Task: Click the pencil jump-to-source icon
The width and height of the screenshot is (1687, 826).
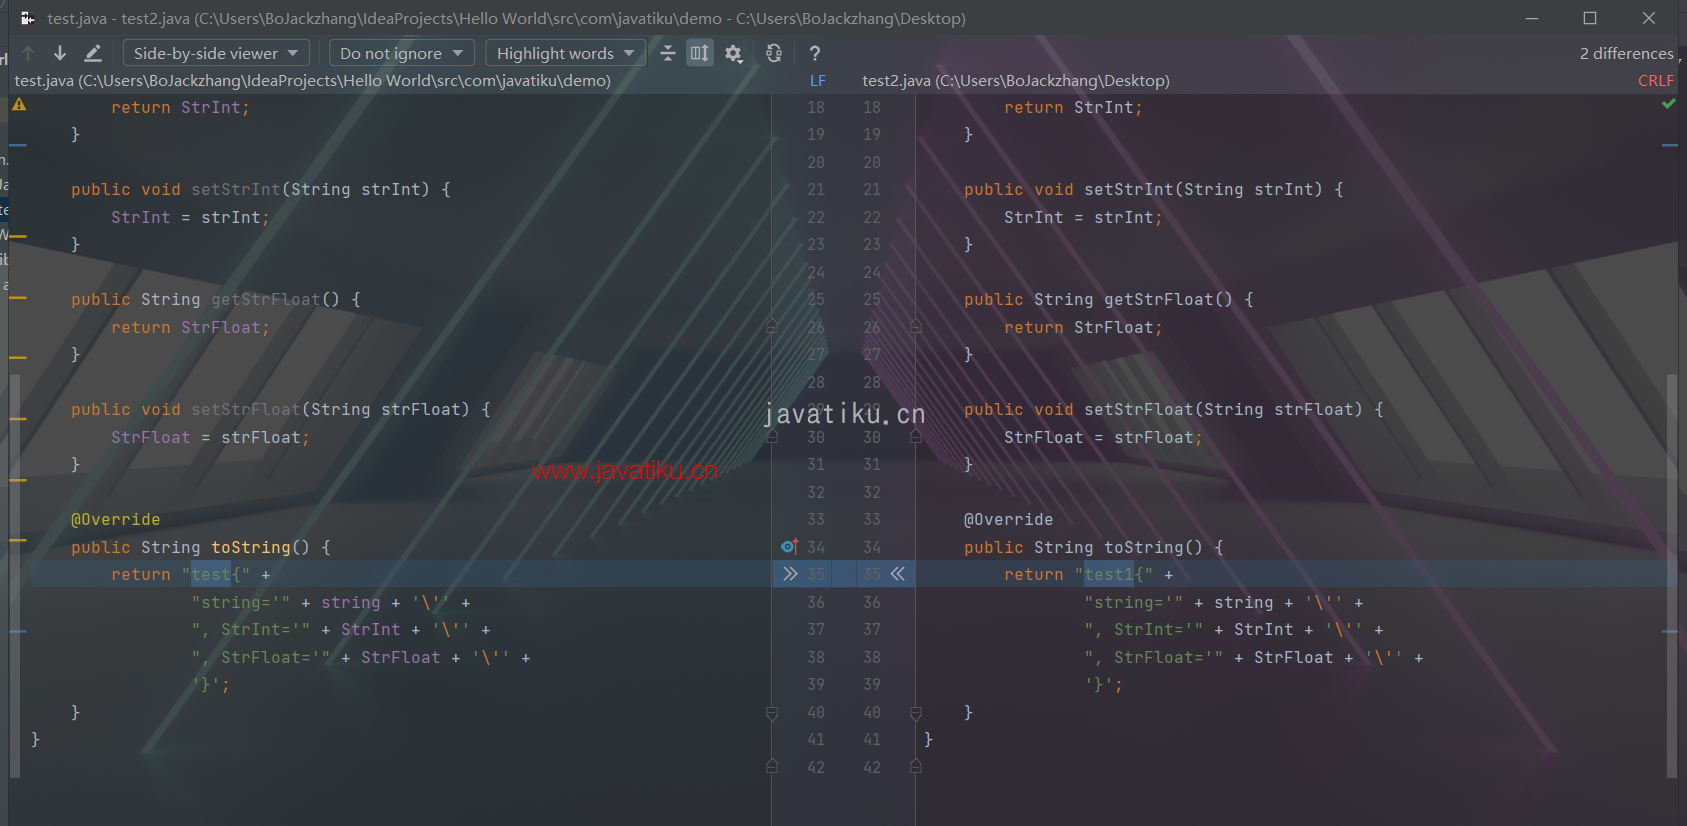Action: click(x=93, y=53)
